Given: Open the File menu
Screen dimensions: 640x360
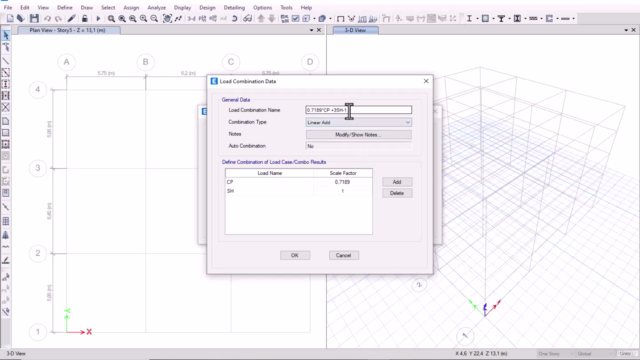Looking at the screenshot, I should 8,7.
